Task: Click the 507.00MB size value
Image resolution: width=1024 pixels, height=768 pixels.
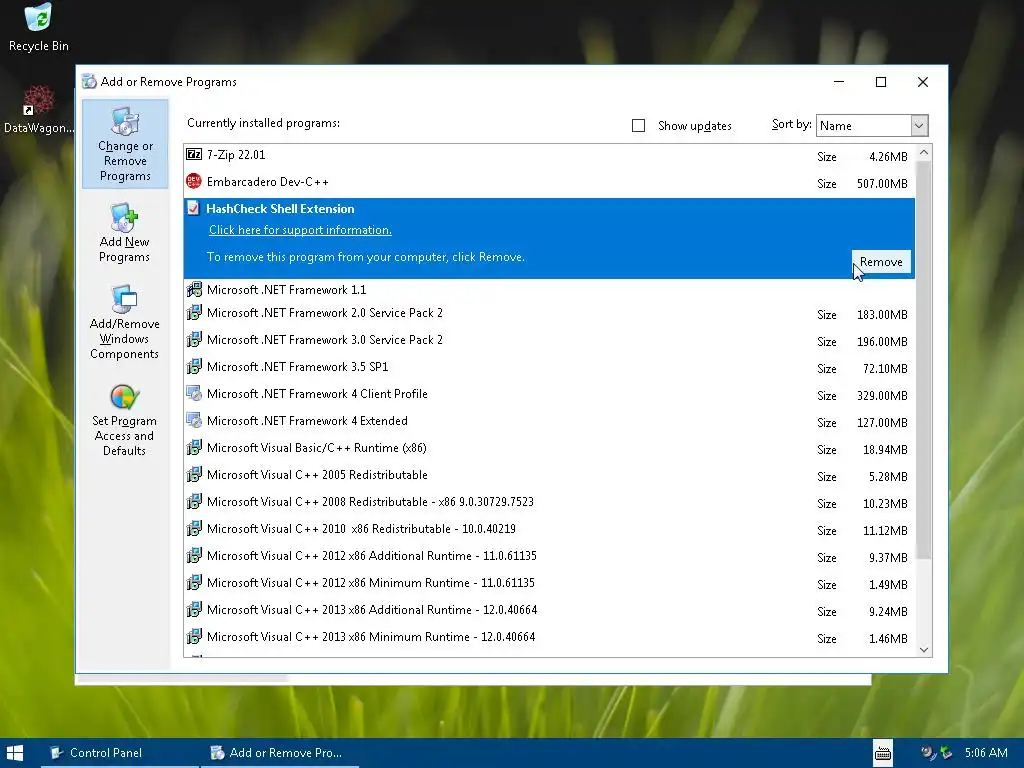Action: [x=882, y=184]
